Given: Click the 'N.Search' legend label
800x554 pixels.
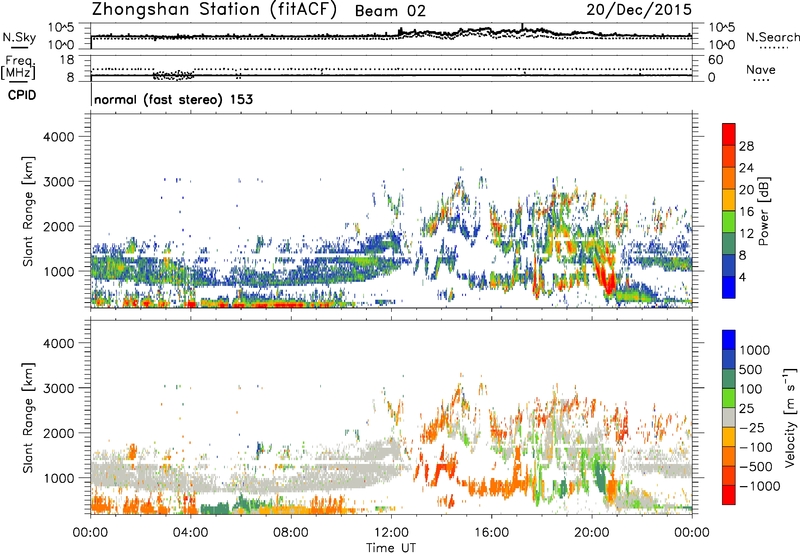Looking at the screenshot, I should click(773, 37).
